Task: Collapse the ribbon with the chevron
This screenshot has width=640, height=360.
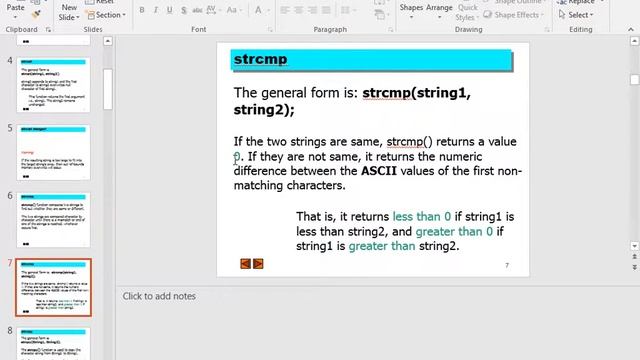Action: click(x=631, y=29)
